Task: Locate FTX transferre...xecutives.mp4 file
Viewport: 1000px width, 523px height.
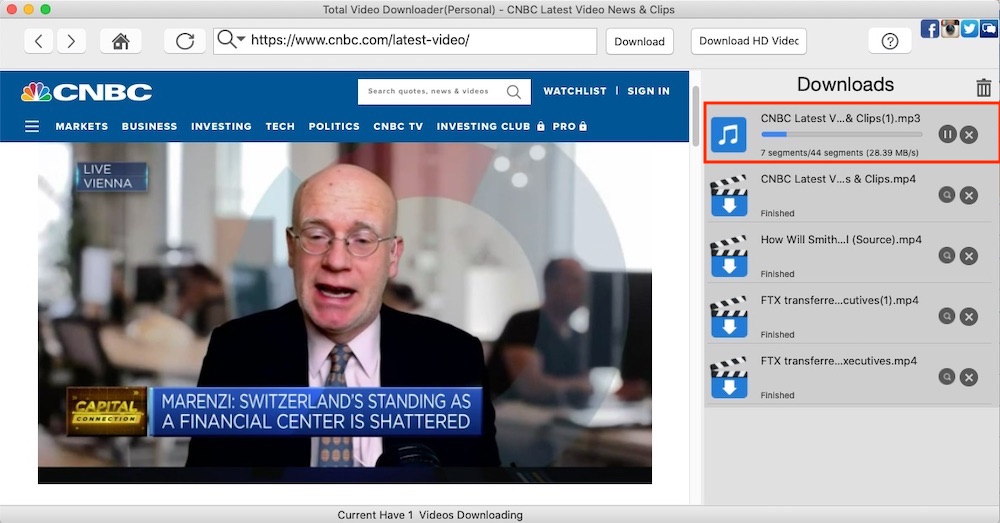Action: pyautogui.click(x=947, y=376)
